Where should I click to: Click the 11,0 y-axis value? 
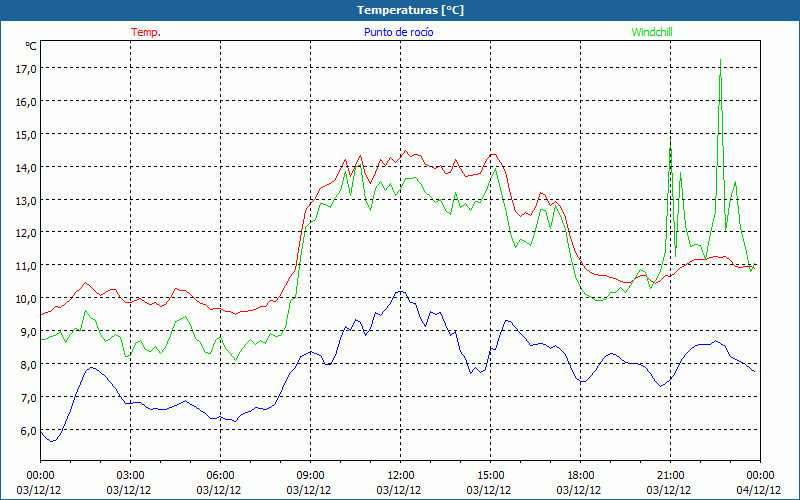[26, 265]
